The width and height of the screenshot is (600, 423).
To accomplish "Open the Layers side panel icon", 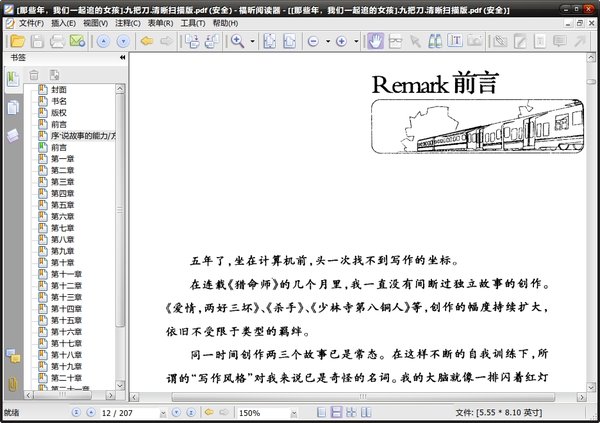I will pyautogui.click(x=13, y=134).
